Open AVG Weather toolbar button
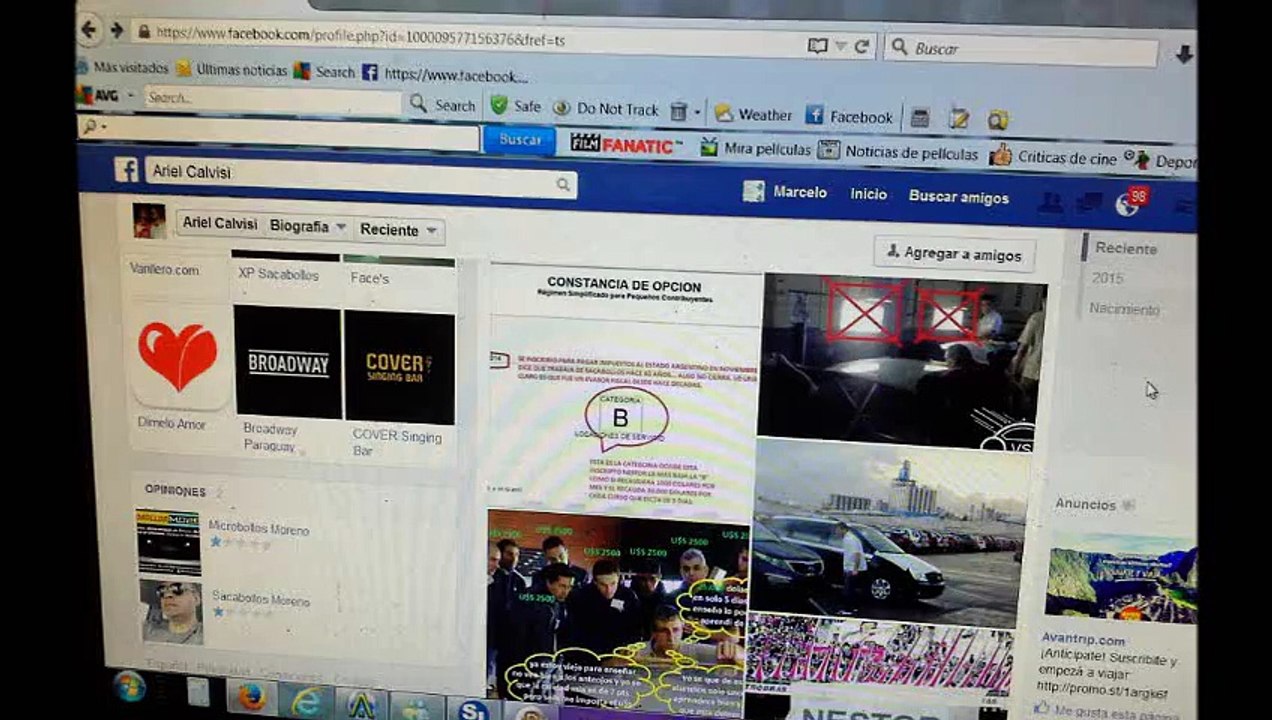 click(752, 114)
